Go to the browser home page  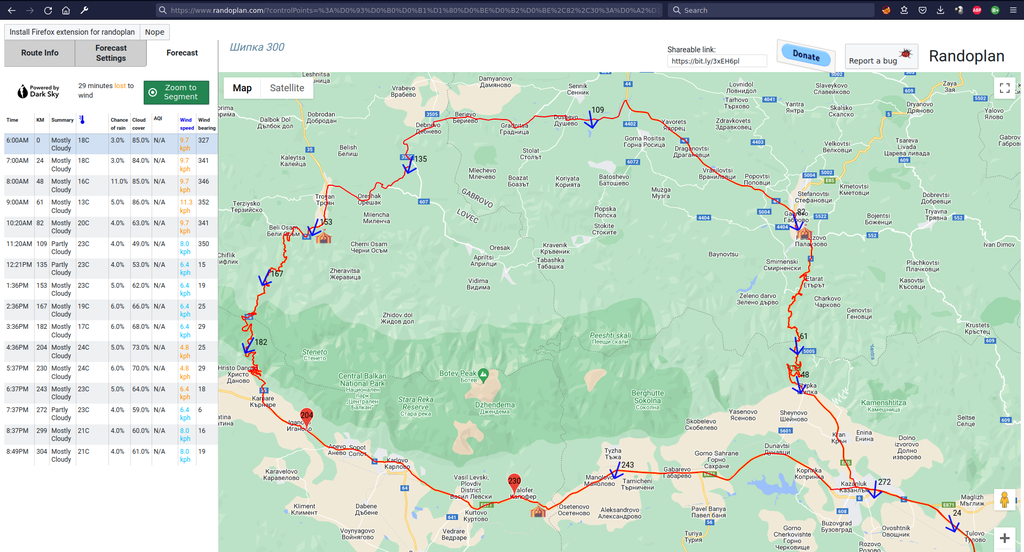click(x=66, y=10)
